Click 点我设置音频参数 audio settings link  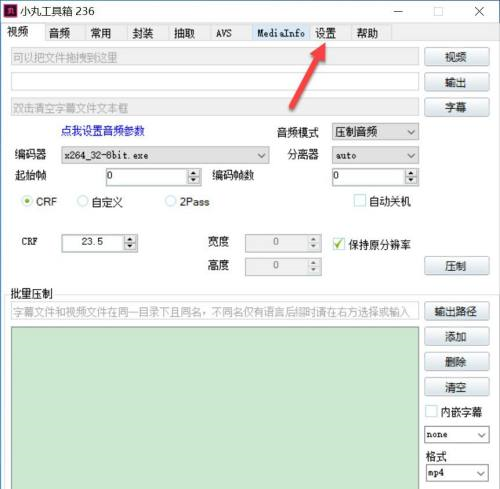(x=102, y=131)
